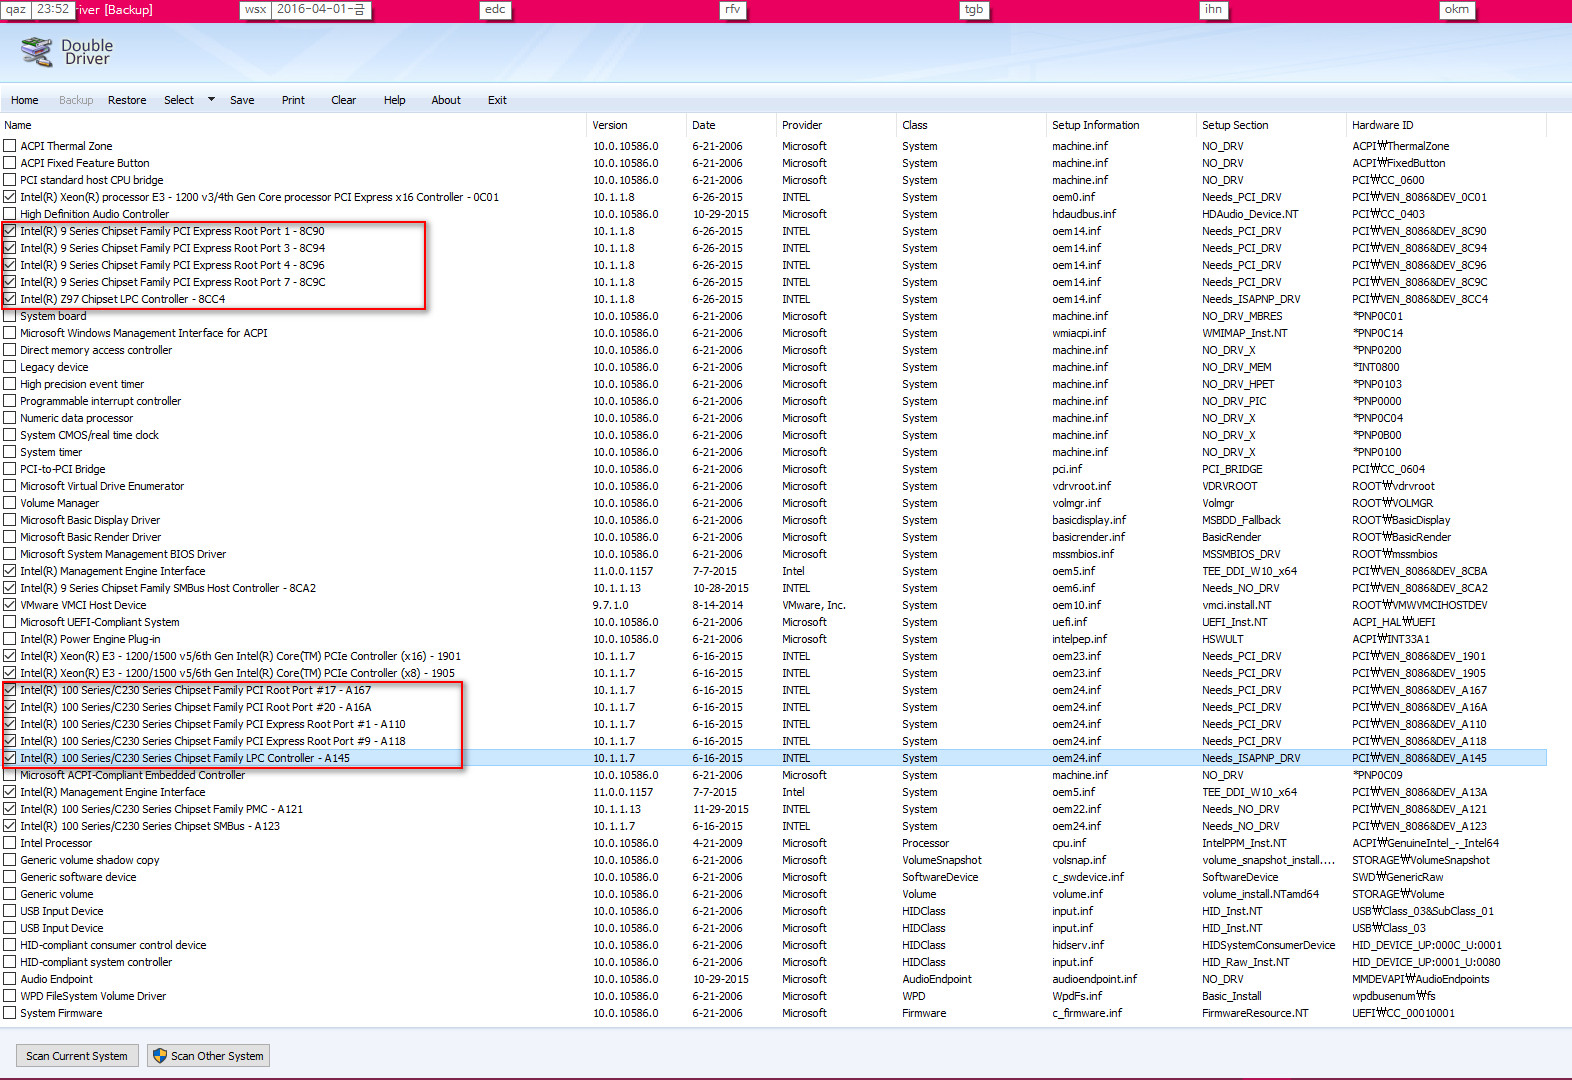
Task: Click AudioEndpoint class cell
Action: (x=937, y=979)
